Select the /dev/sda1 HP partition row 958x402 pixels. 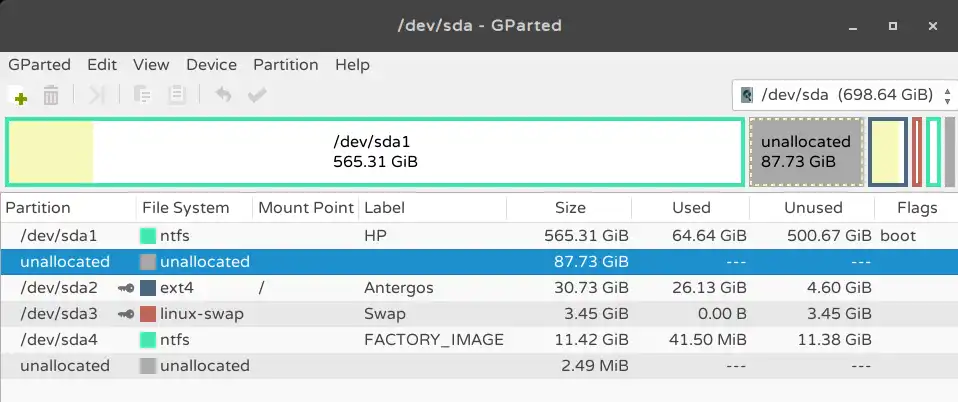[479, 236]
